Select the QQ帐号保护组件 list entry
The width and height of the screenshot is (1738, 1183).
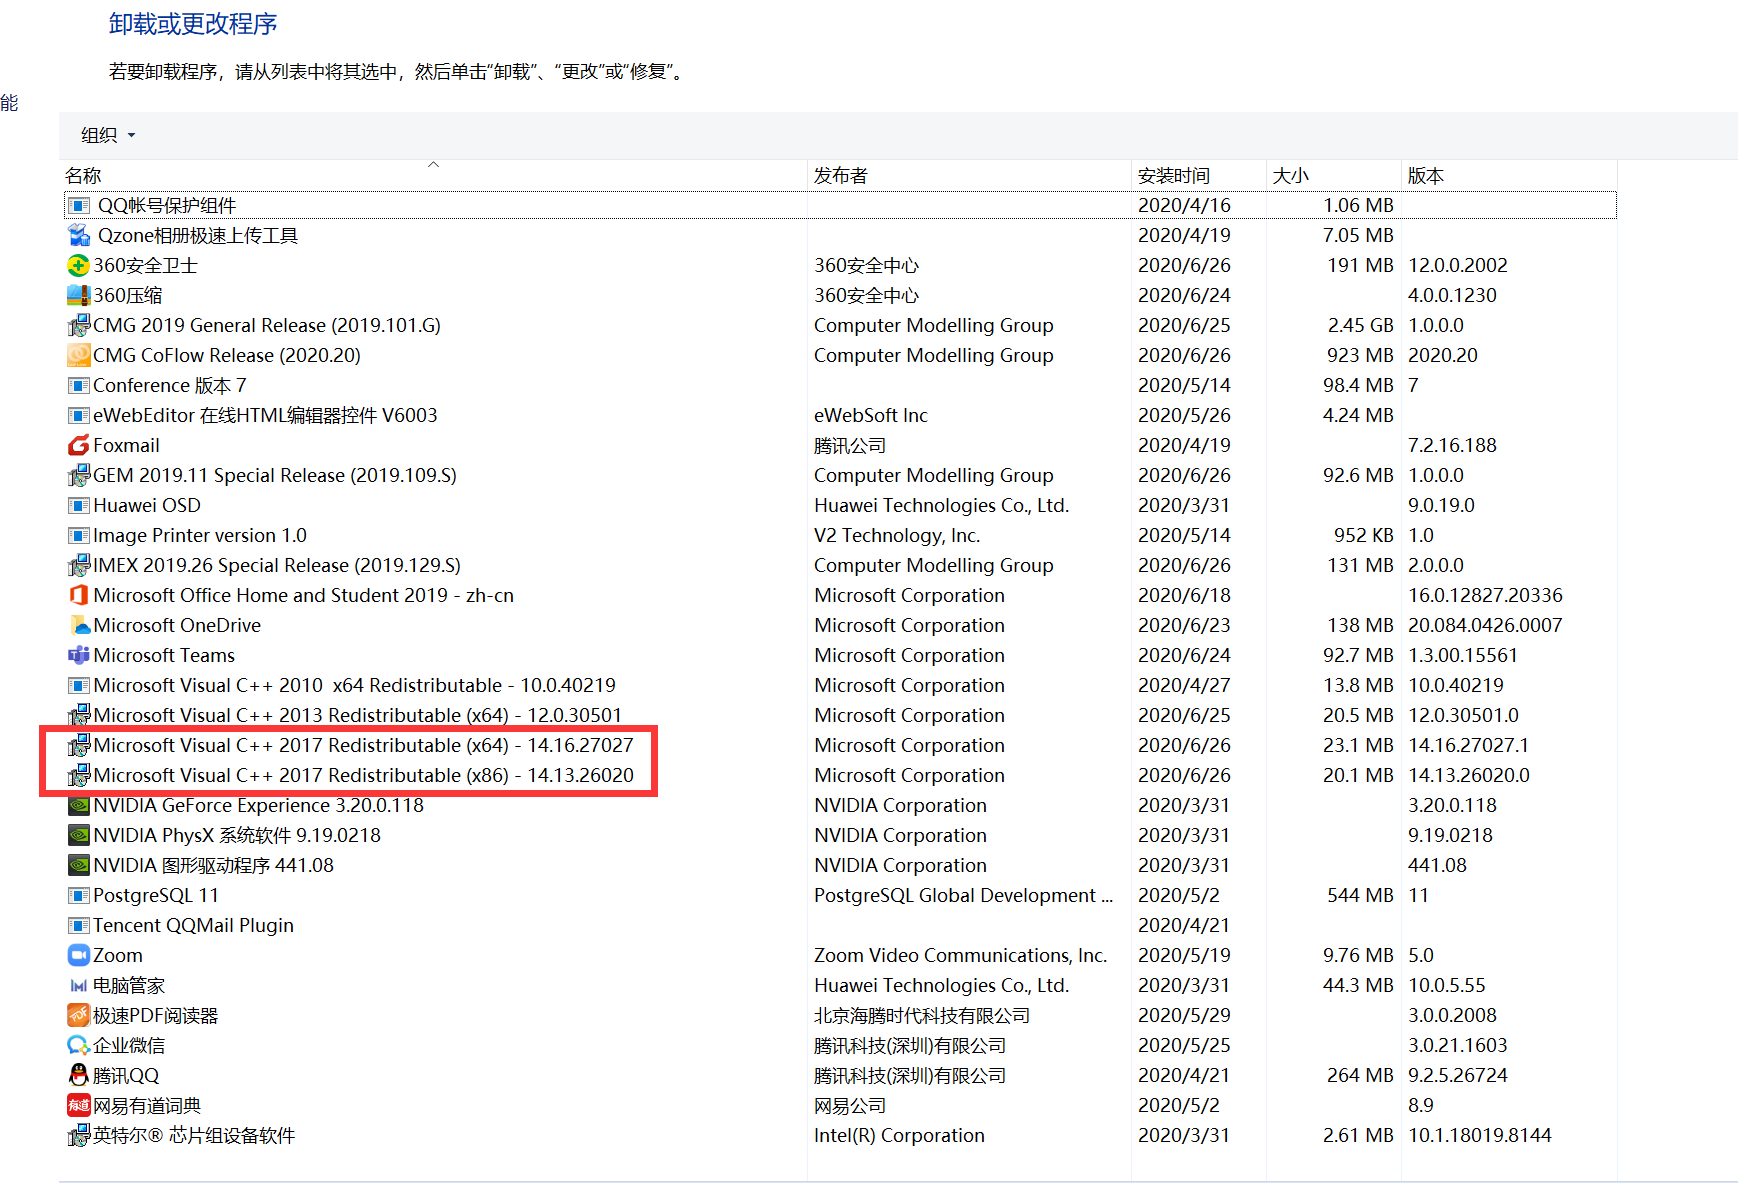point(166,205)
